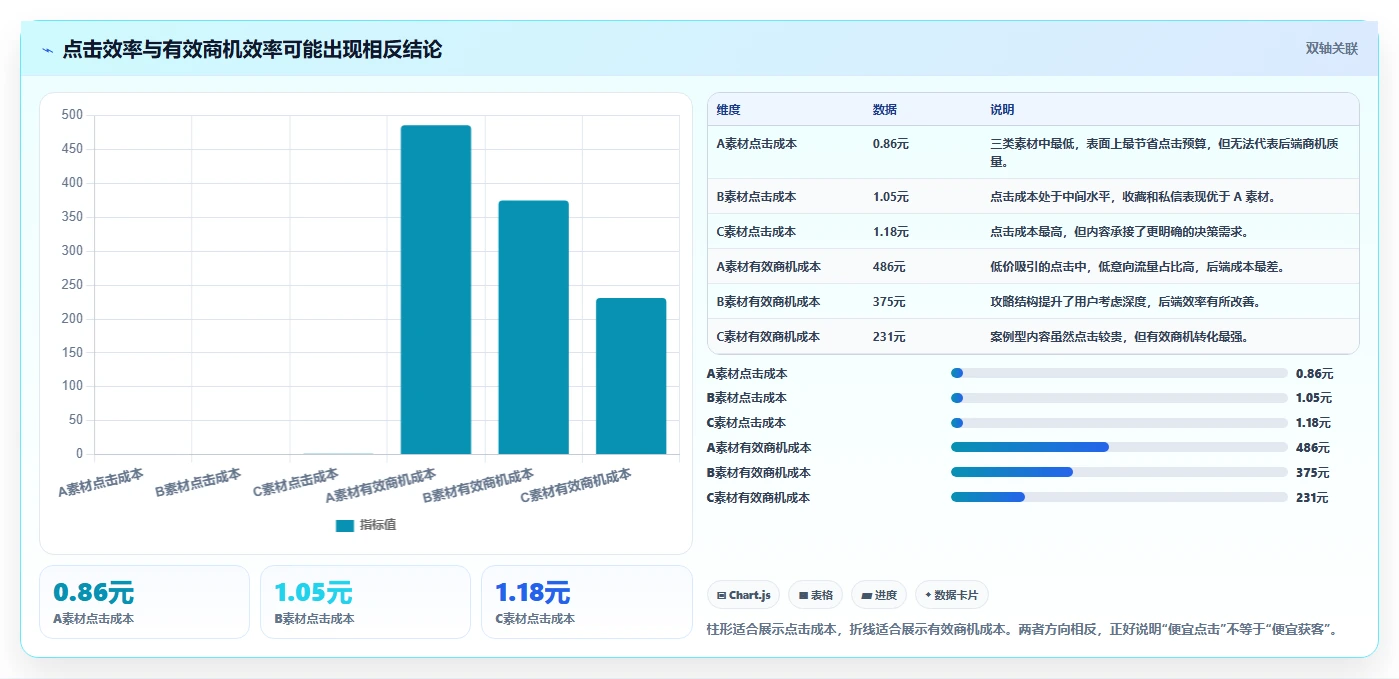Click the 数据卡片 tag chip
The height and width of the screenshot is (679, 1399).
tap(952, 595)
